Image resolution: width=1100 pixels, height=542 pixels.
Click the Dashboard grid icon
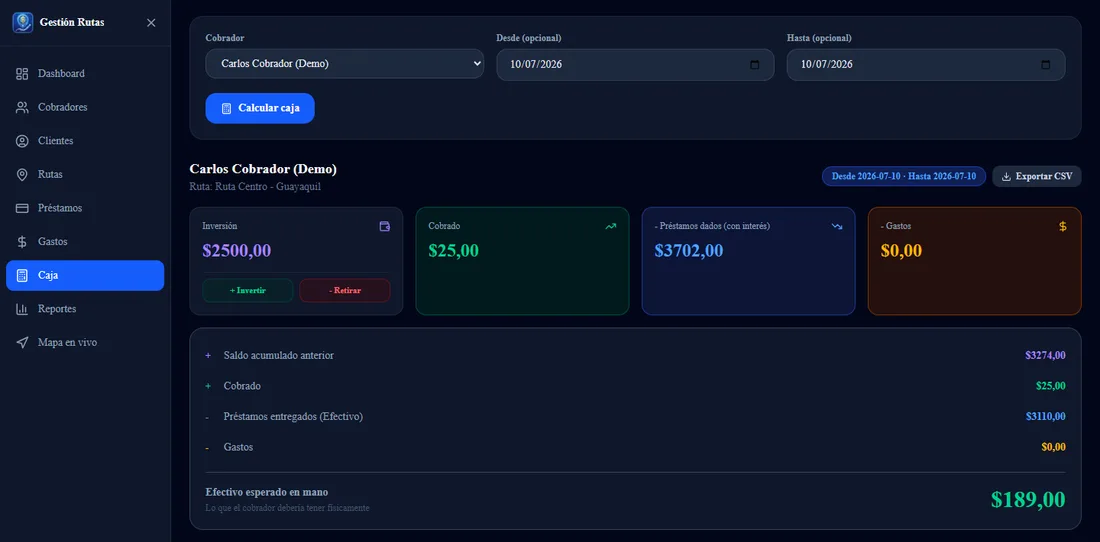(x=22, y=74)
